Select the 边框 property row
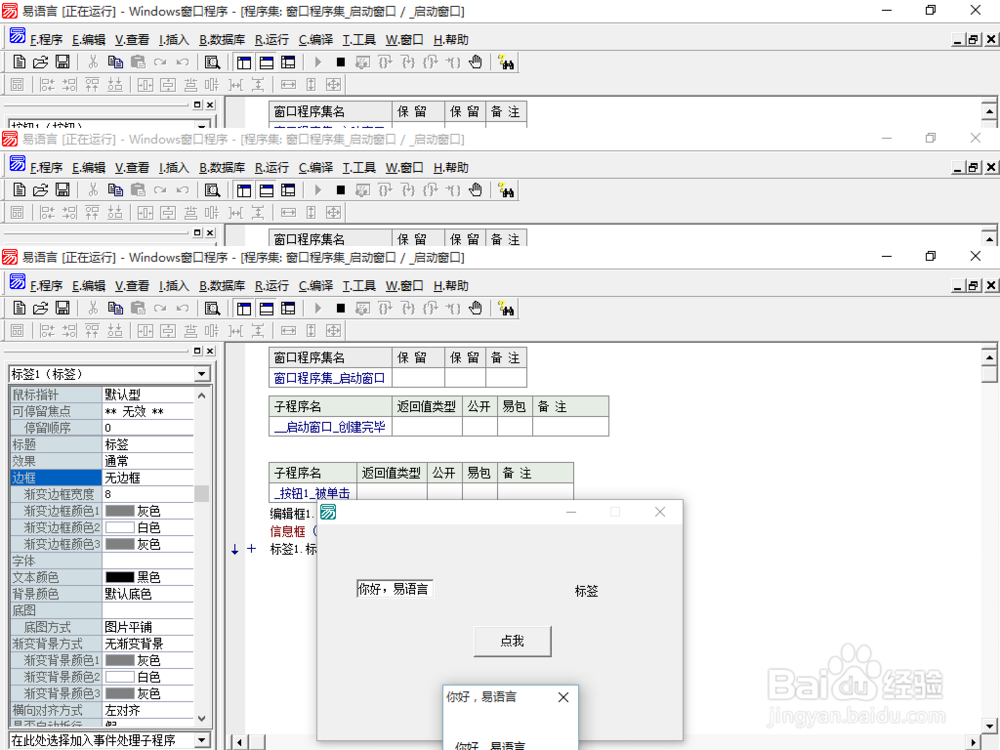The height and width of the screenshot is (750, 1000). [102, 478]
